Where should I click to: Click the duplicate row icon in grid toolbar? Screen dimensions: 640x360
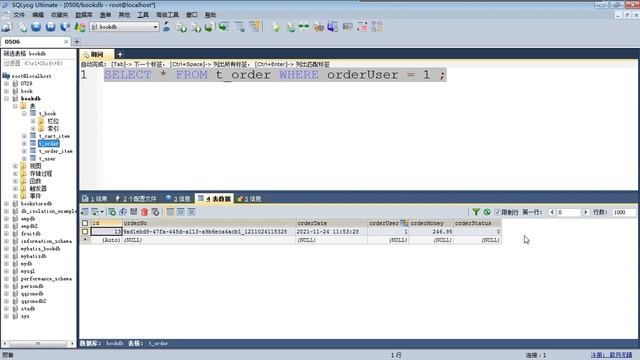123,212
